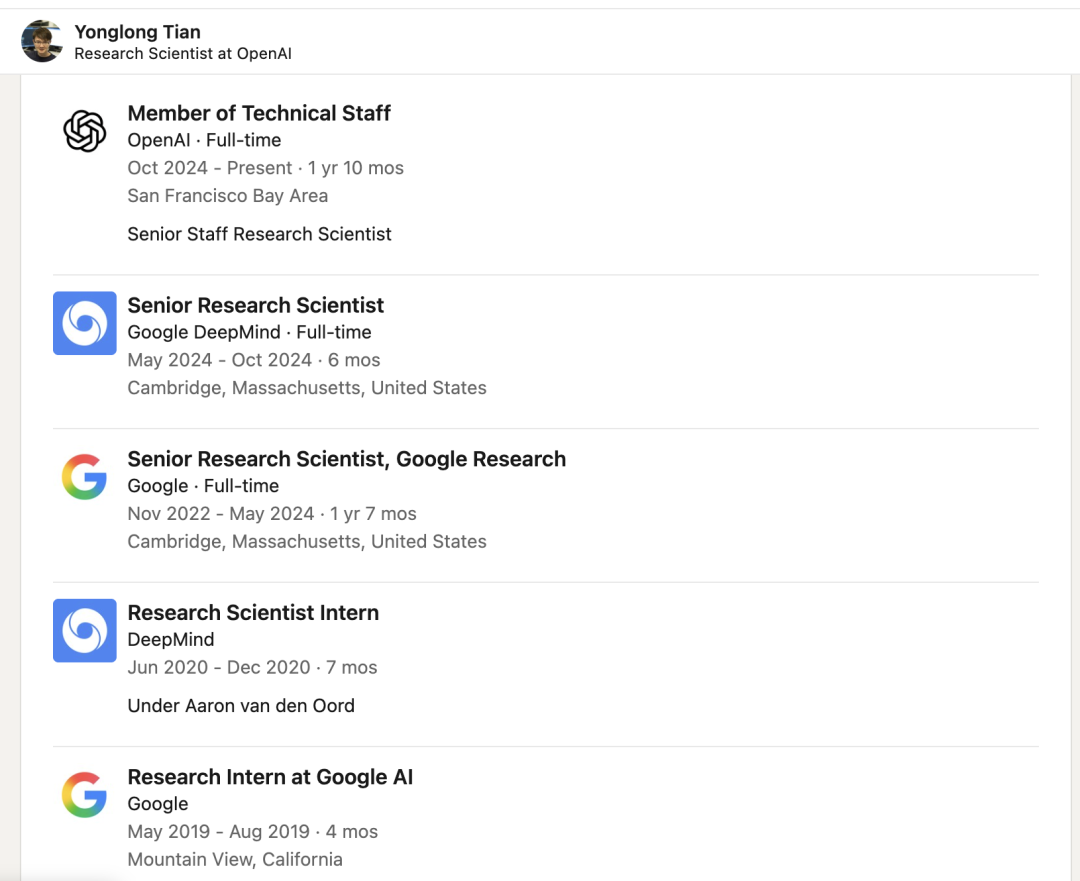Click the 'Senior Staff Research Scientist' description text

259,234
